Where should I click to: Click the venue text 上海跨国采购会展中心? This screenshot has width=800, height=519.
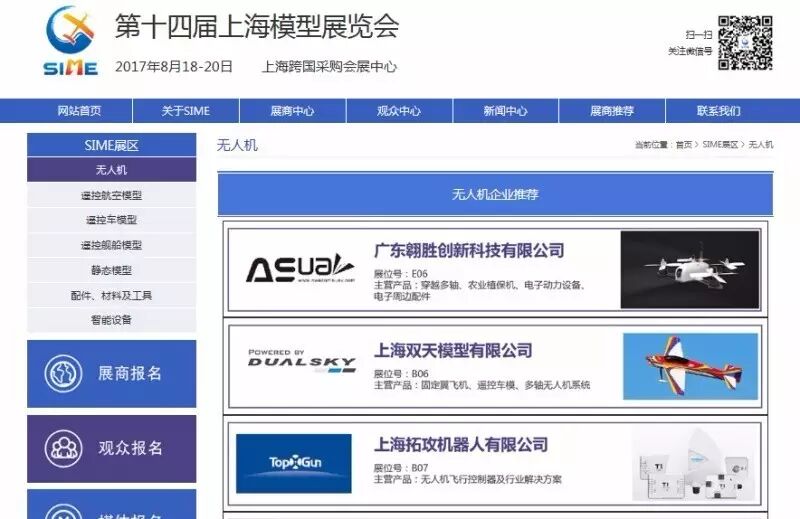coord(329,66)
